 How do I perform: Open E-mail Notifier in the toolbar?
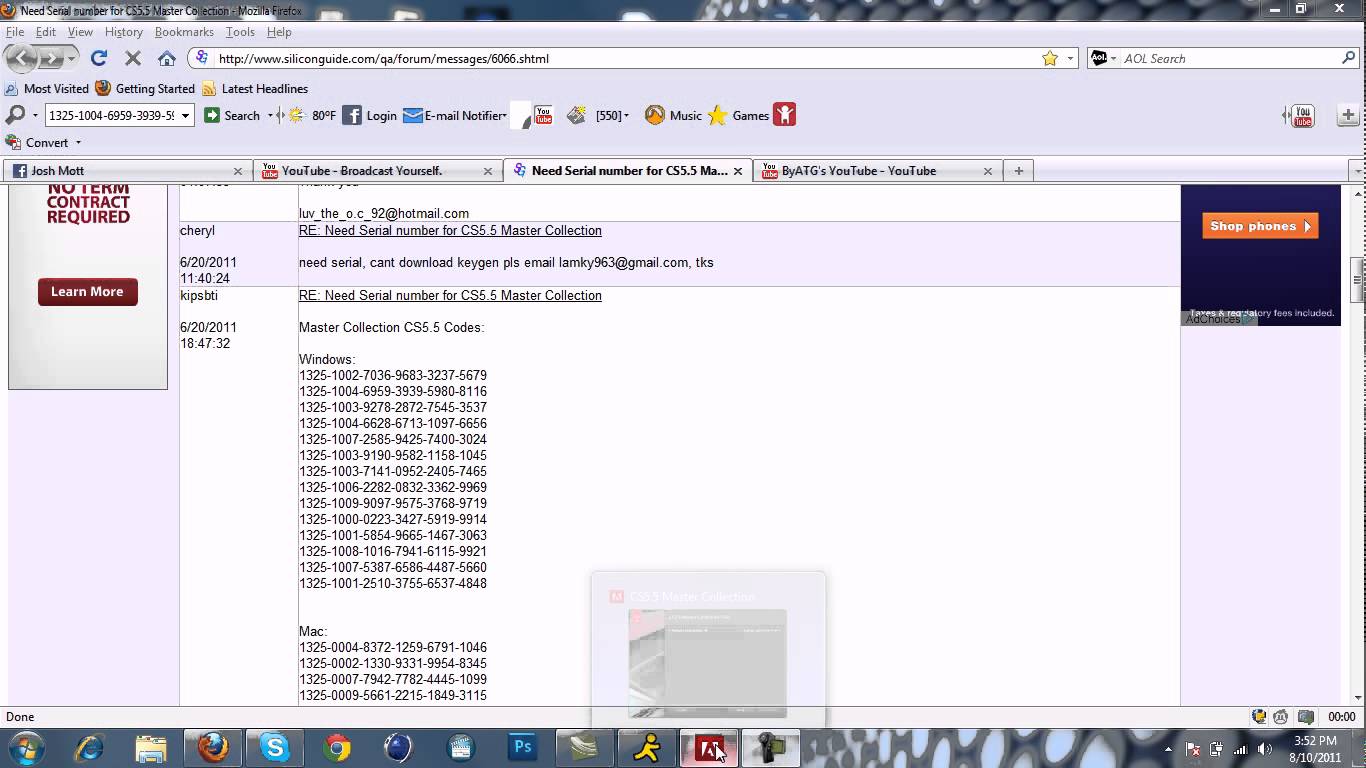(454, 115)
